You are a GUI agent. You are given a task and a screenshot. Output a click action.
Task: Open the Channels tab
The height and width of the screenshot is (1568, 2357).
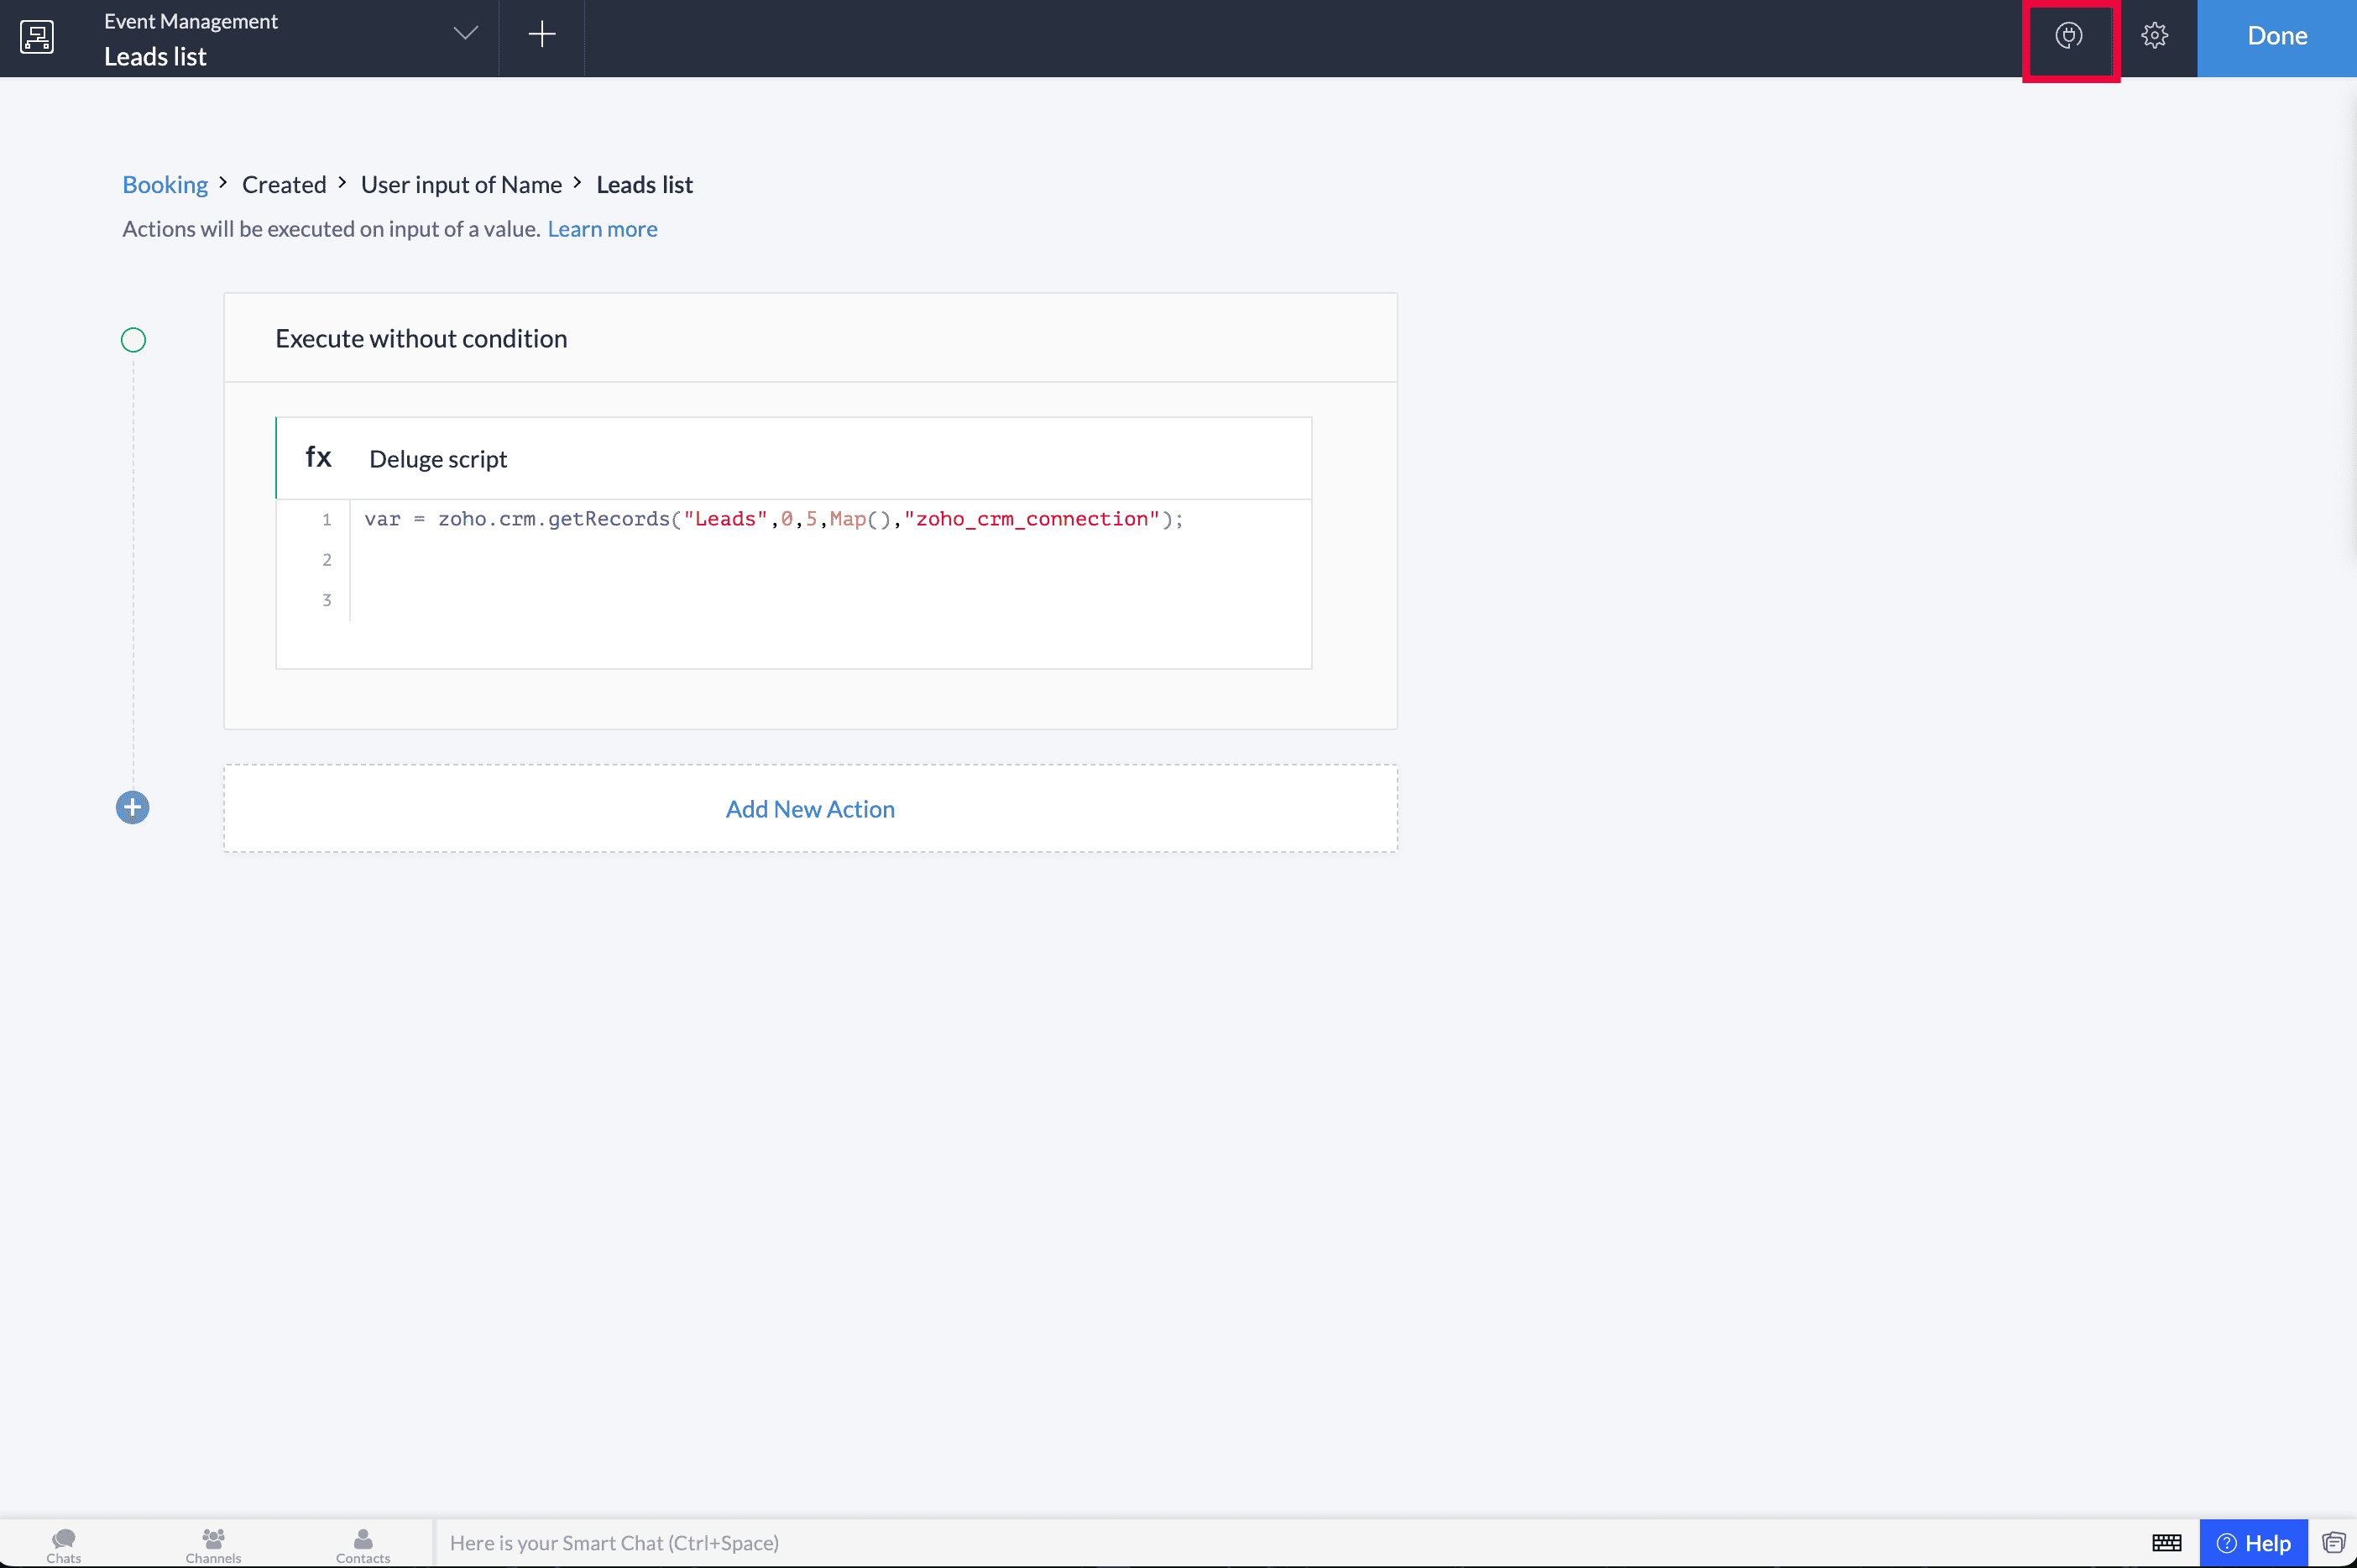click(x=213, y=1544)
